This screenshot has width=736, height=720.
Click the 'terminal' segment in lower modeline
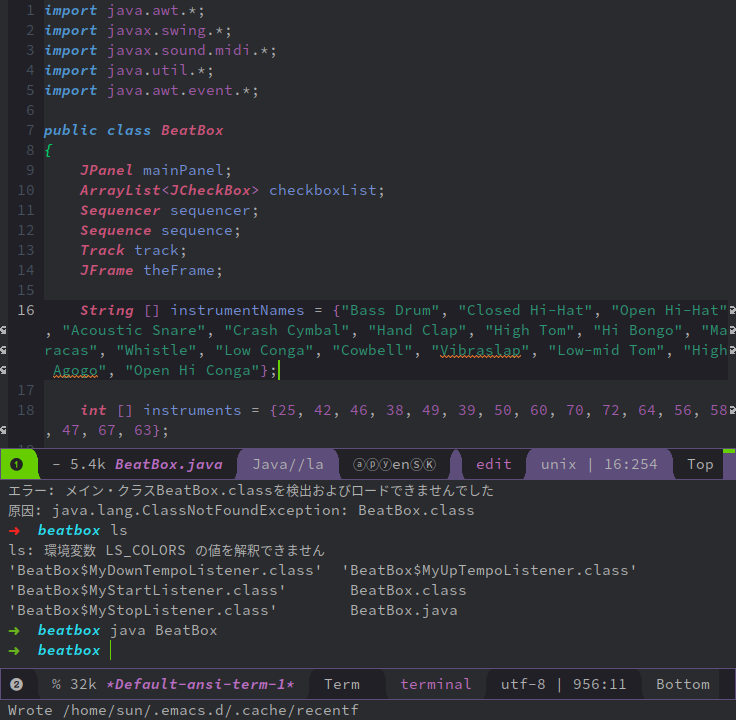coord(435,684)
